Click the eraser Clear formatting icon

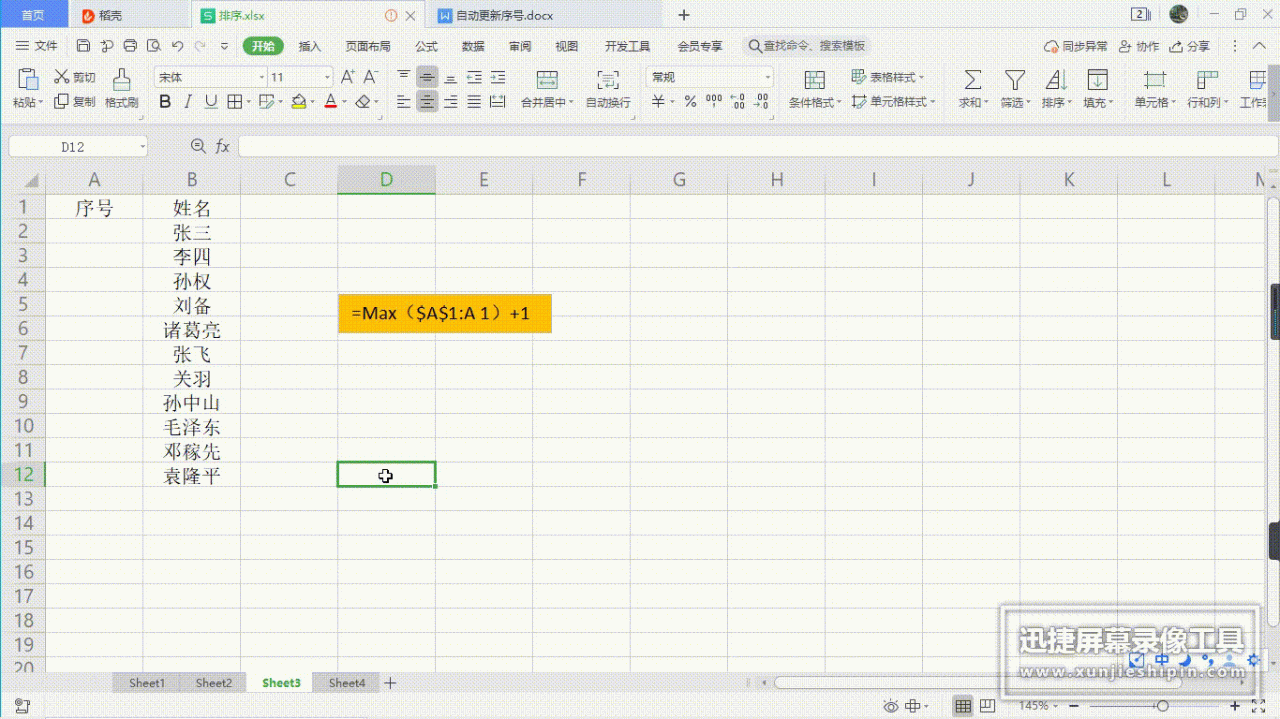pos(363,102)
